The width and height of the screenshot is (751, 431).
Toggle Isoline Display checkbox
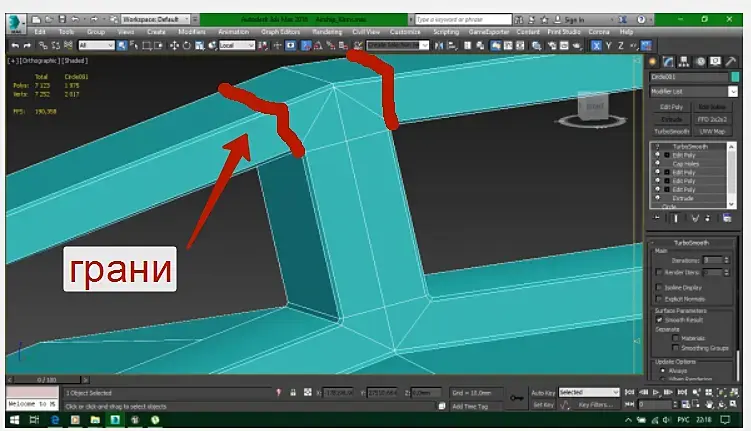point(659,287)
